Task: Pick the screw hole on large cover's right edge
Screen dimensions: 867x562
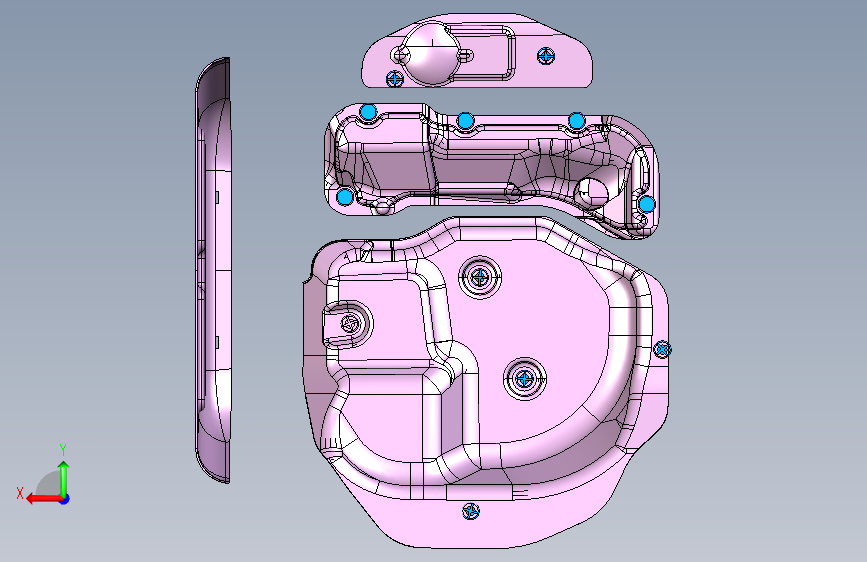Action: (x=662, y=349)
